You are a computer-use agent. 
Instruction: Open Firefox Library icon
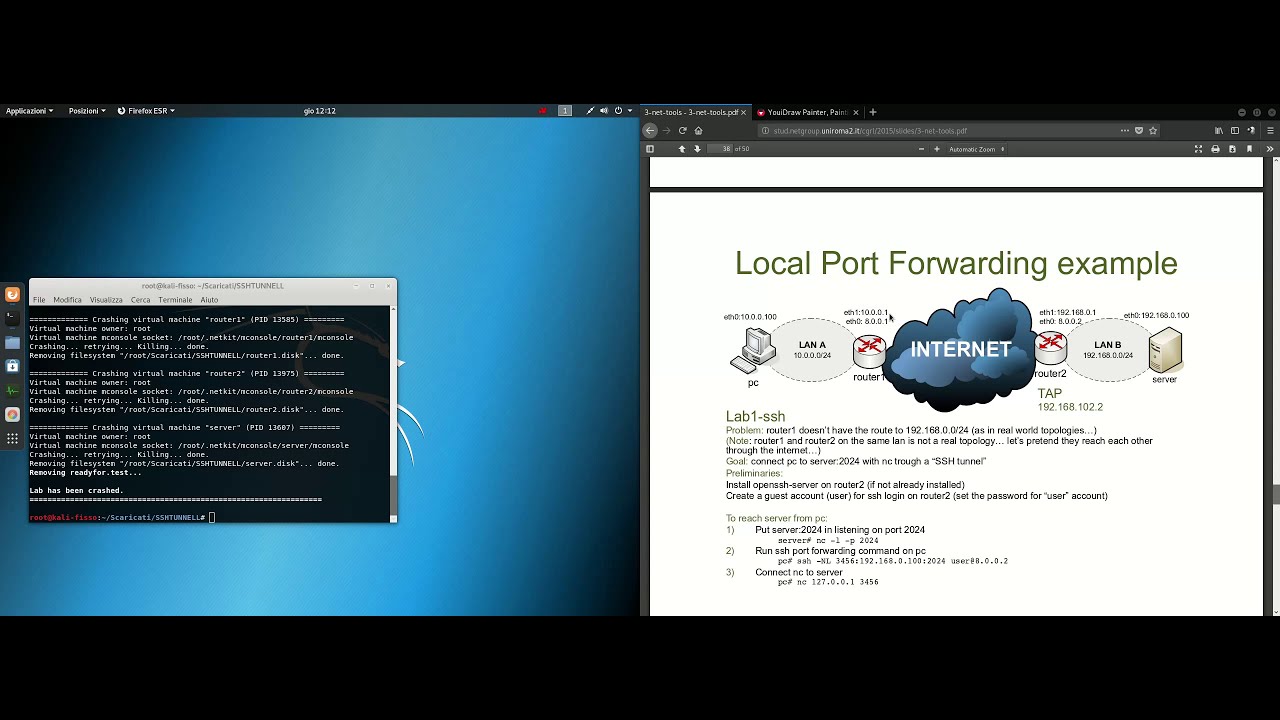[x=1219, y=130]
